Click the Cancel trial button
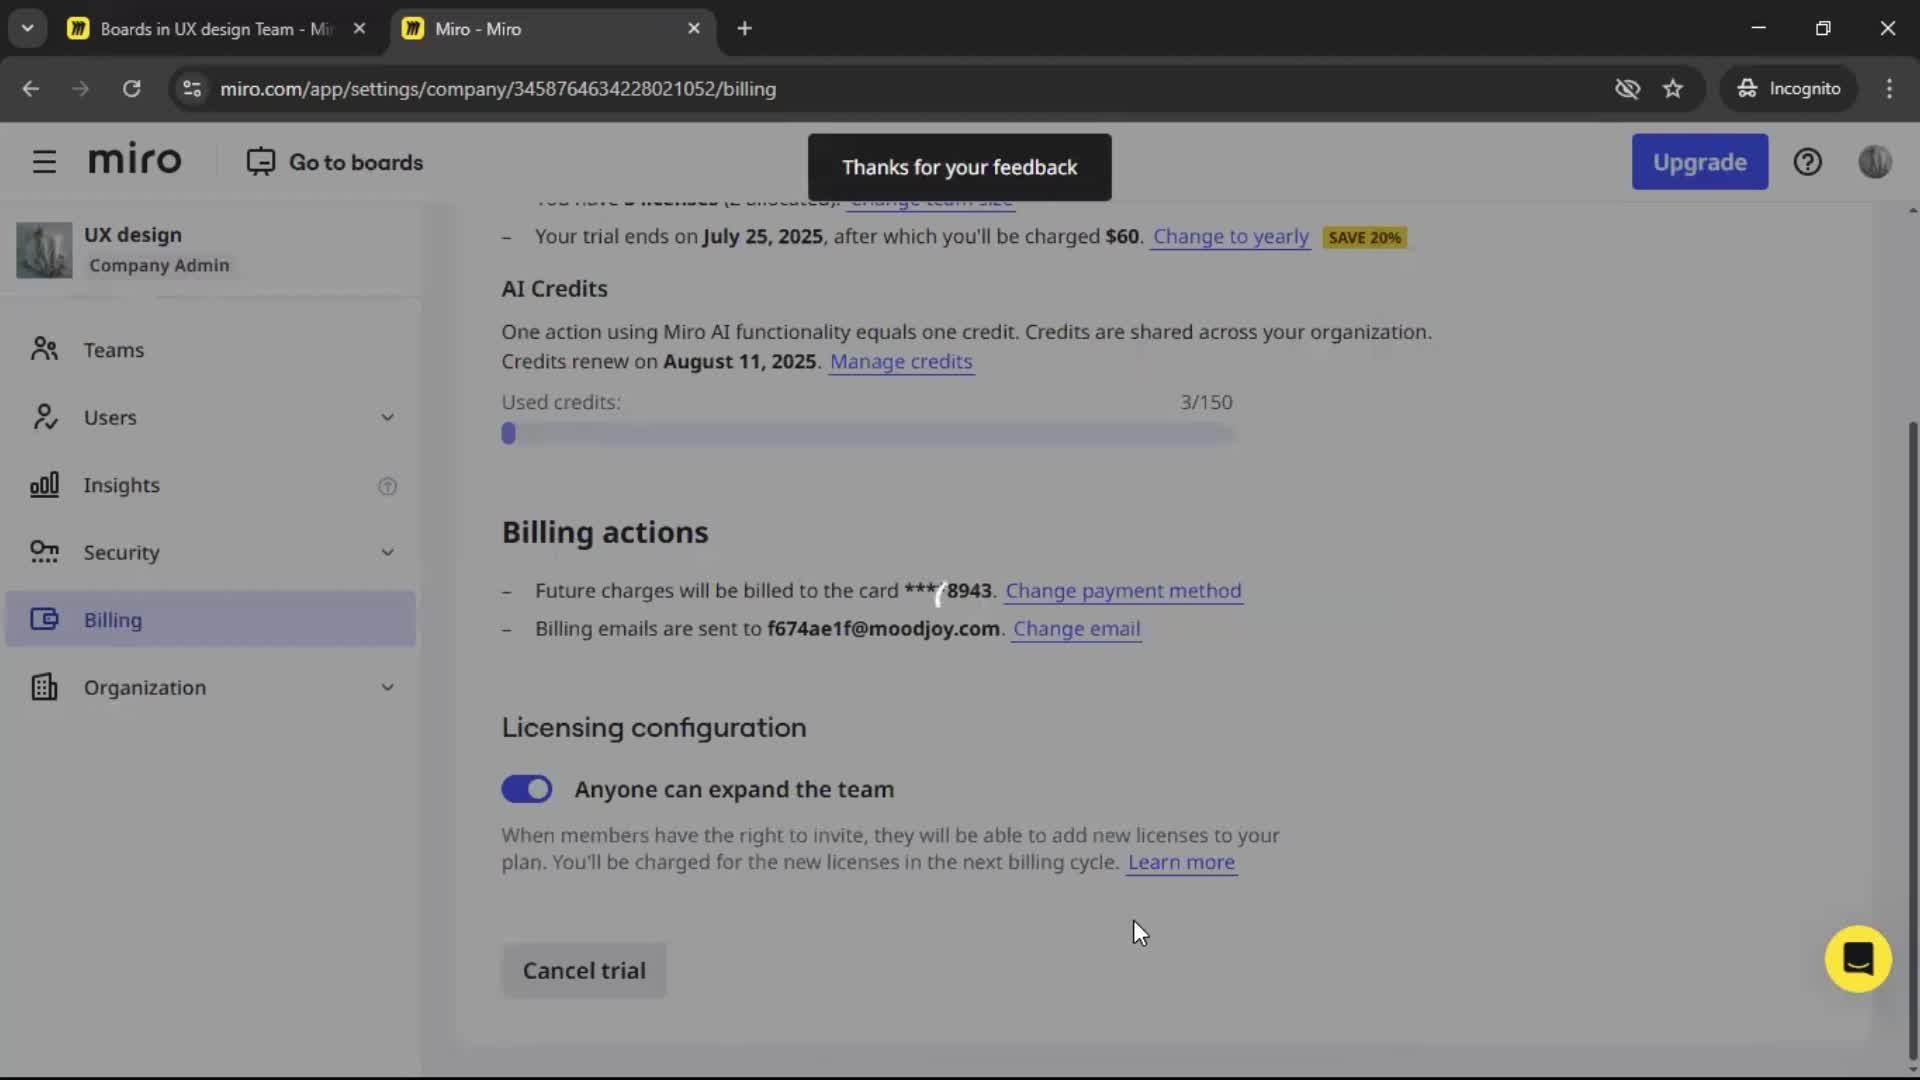Screen dimensions: 1920x1080 coord(584,970)
